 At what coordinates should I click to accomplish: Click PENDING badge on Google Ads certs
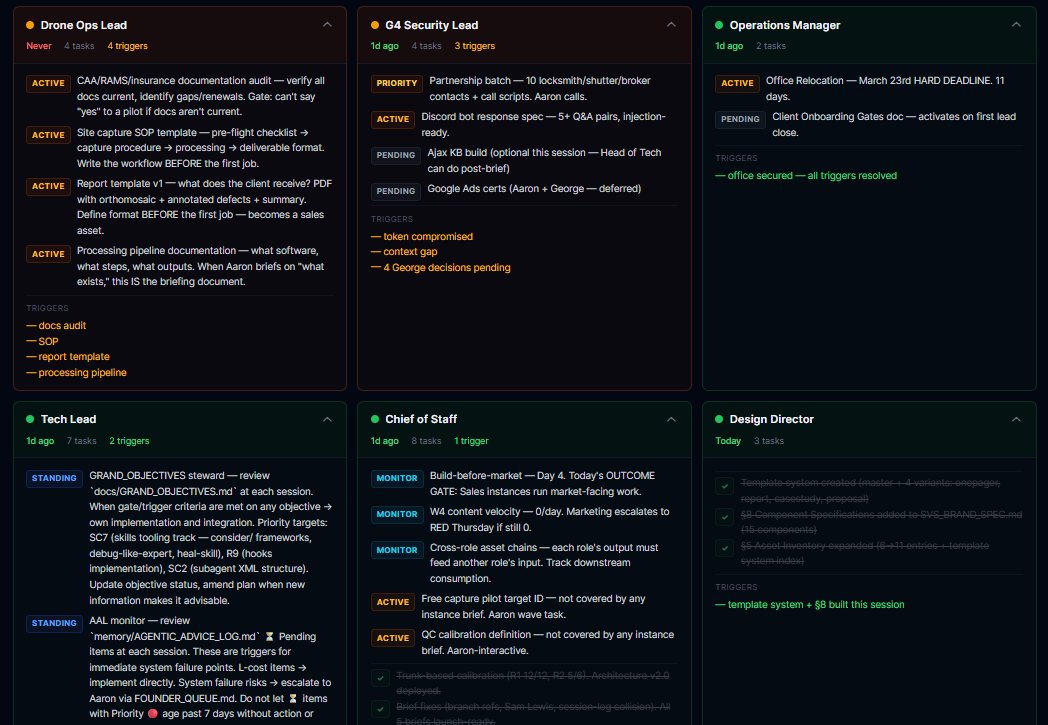pyautogui.click(x=396, y=191)
